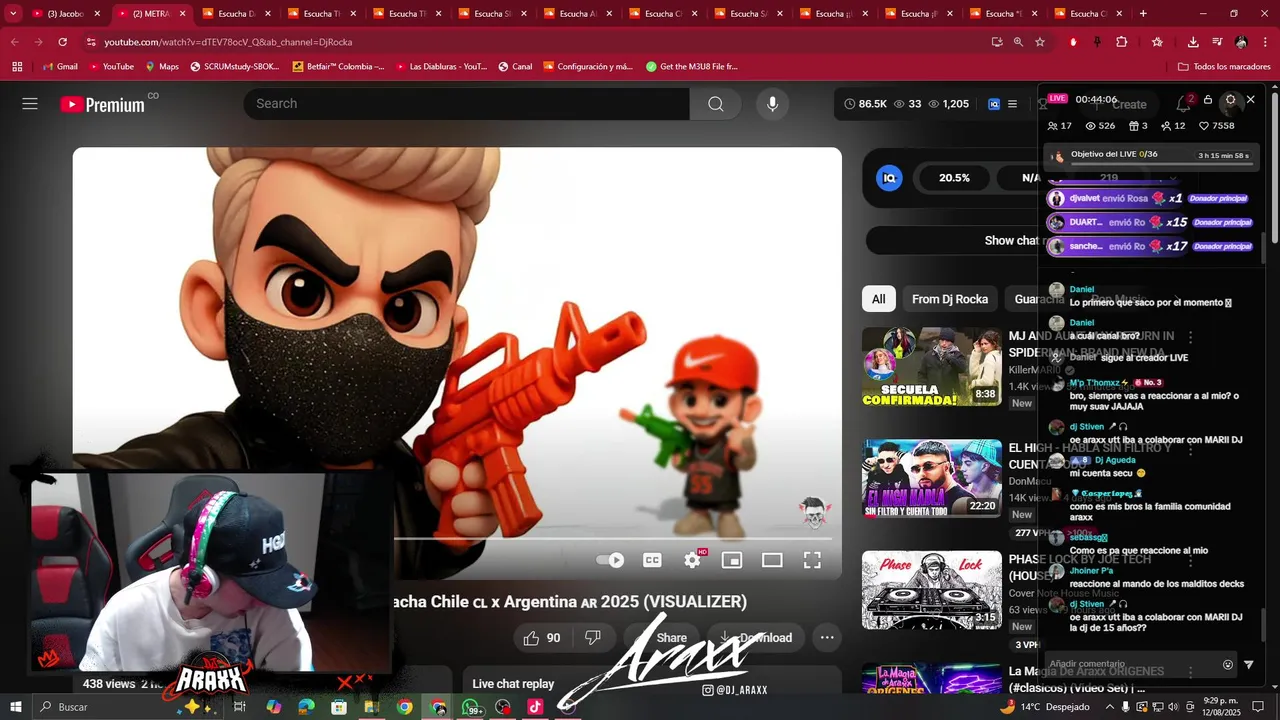Open three-dot menu on MJ video

(x=1190, y=338)
